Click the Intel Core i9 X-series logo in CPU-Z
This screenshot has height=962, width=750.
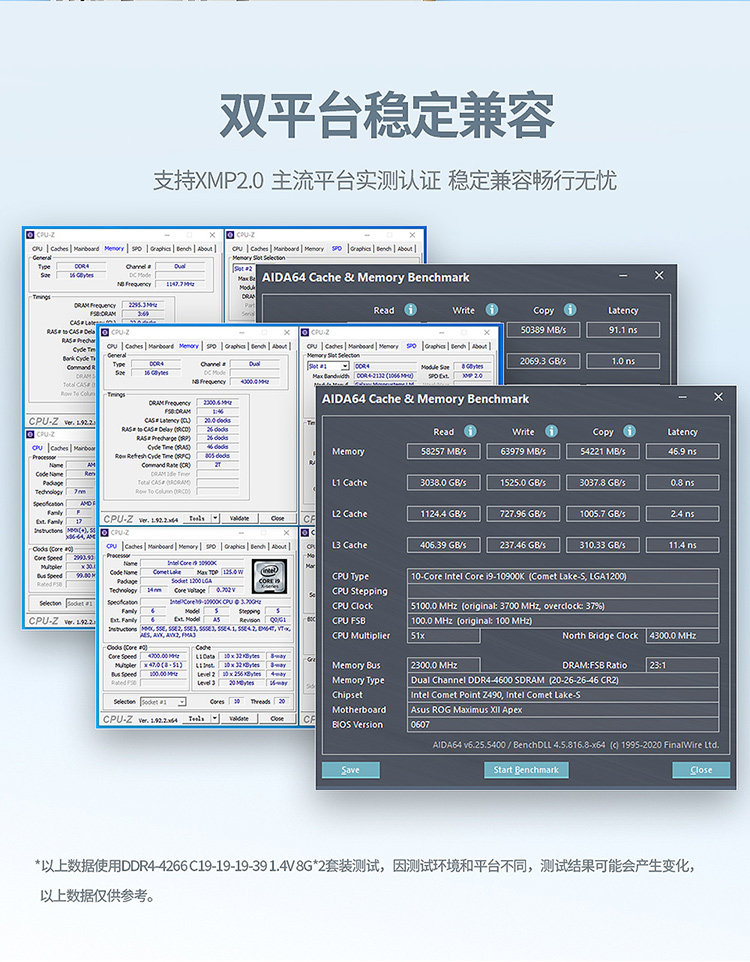point(269,575)
